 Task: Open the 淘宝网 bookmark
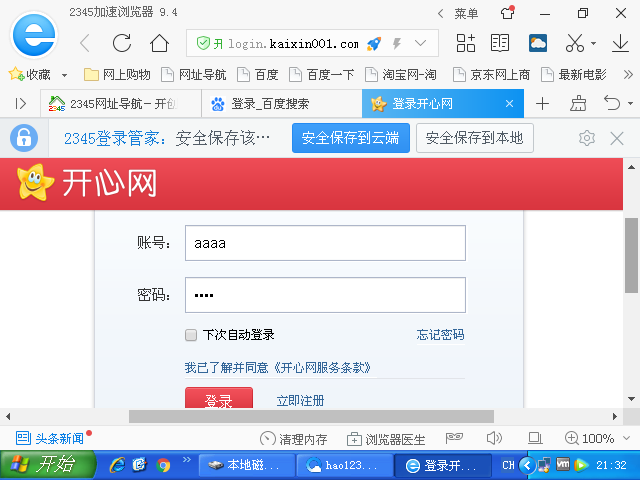[401, 75]
